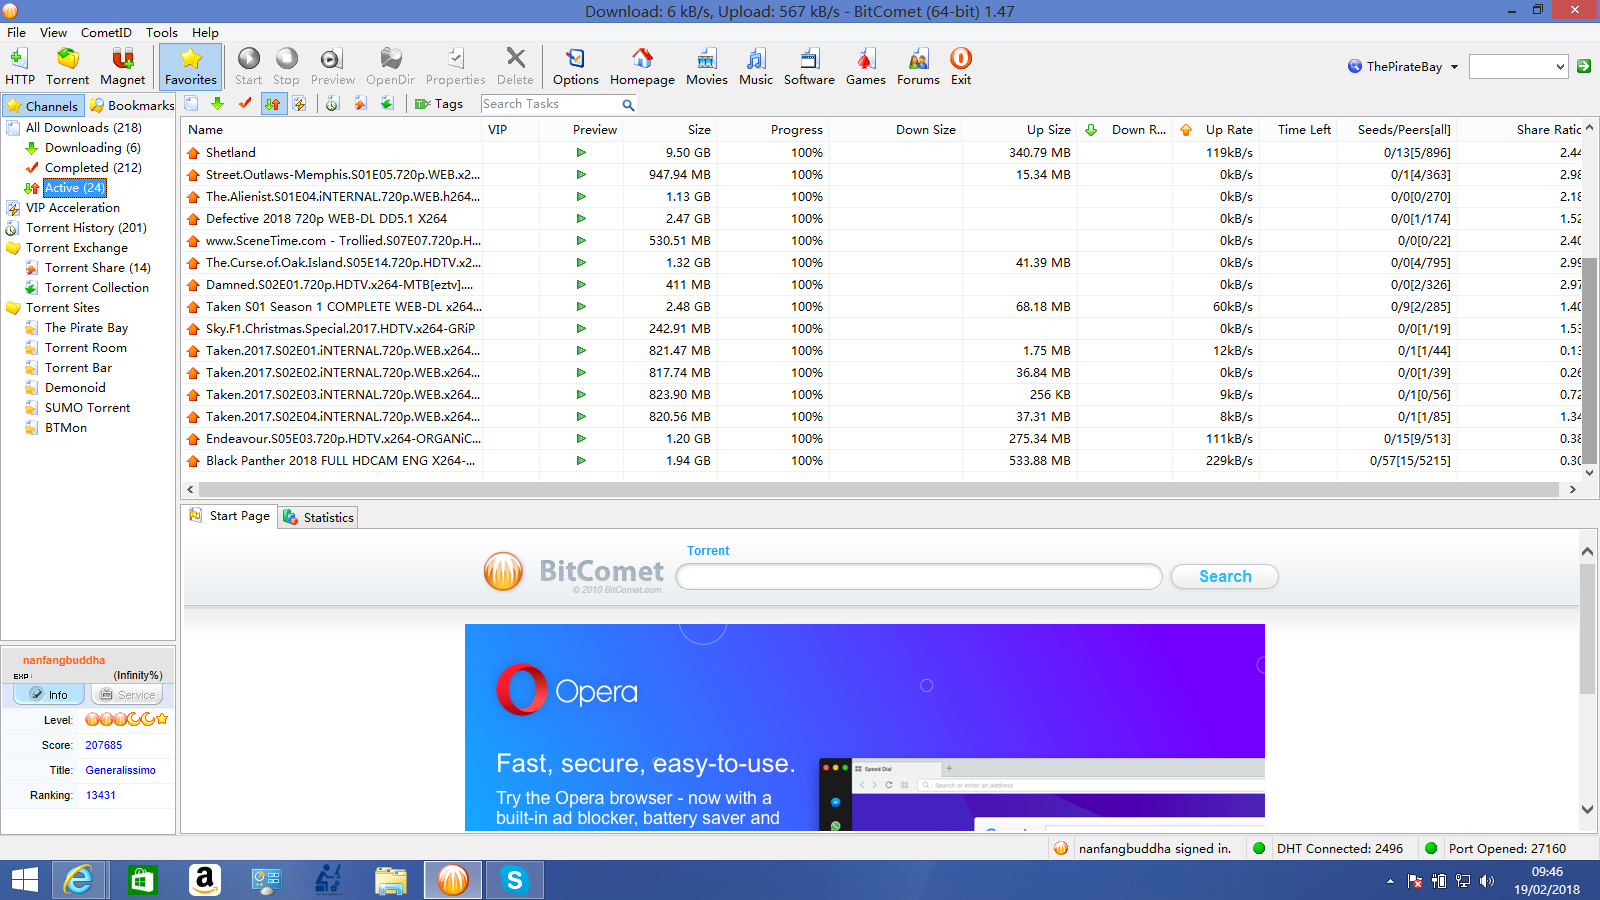The width and height of the screenshot is (1600, 900).
Task: Open Skype from the taskbar
Action: pyautogui.click(x=515, y=880)
